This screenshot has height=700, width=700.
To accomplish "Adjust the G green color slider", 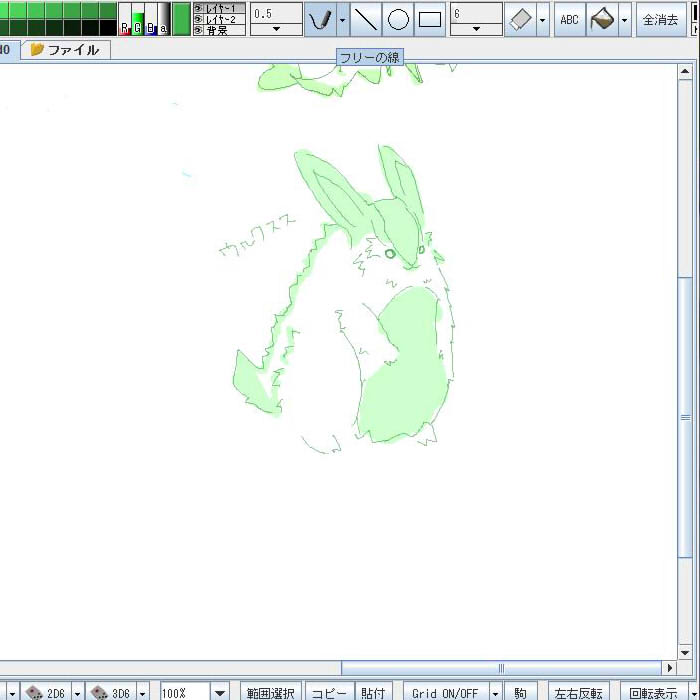I will (138, 19).
